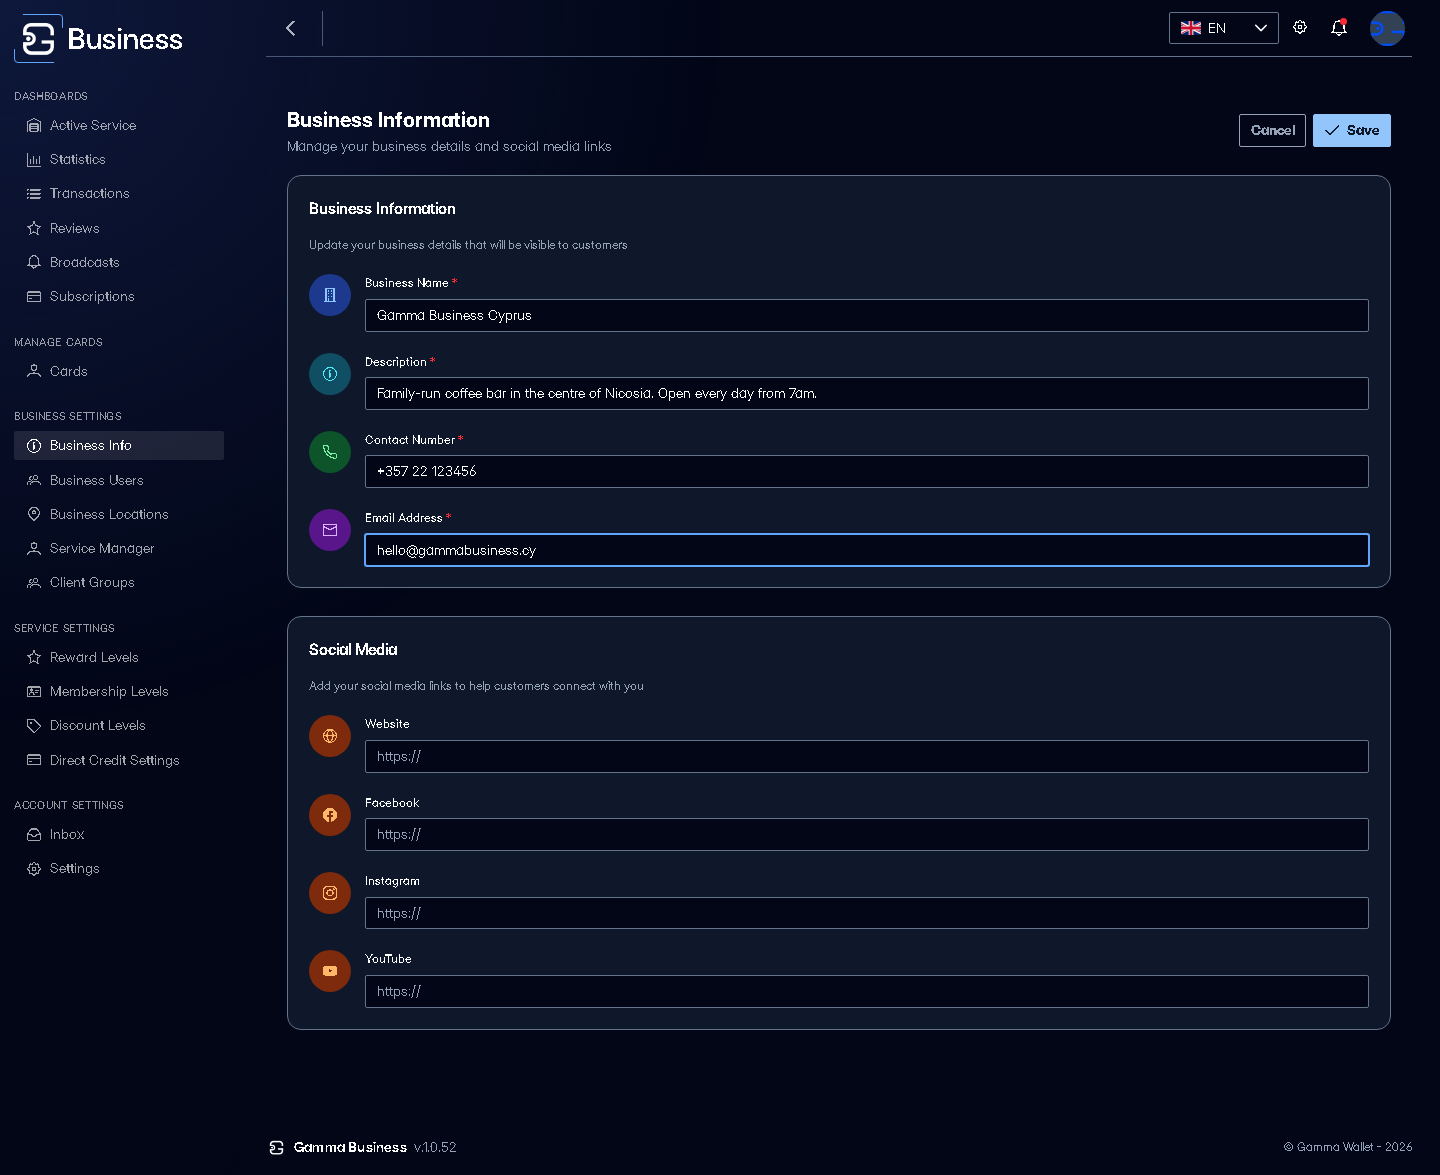This screenshot has height=1175, width=1440.
Task: Go to Transactions page
Action: [119, 194]
